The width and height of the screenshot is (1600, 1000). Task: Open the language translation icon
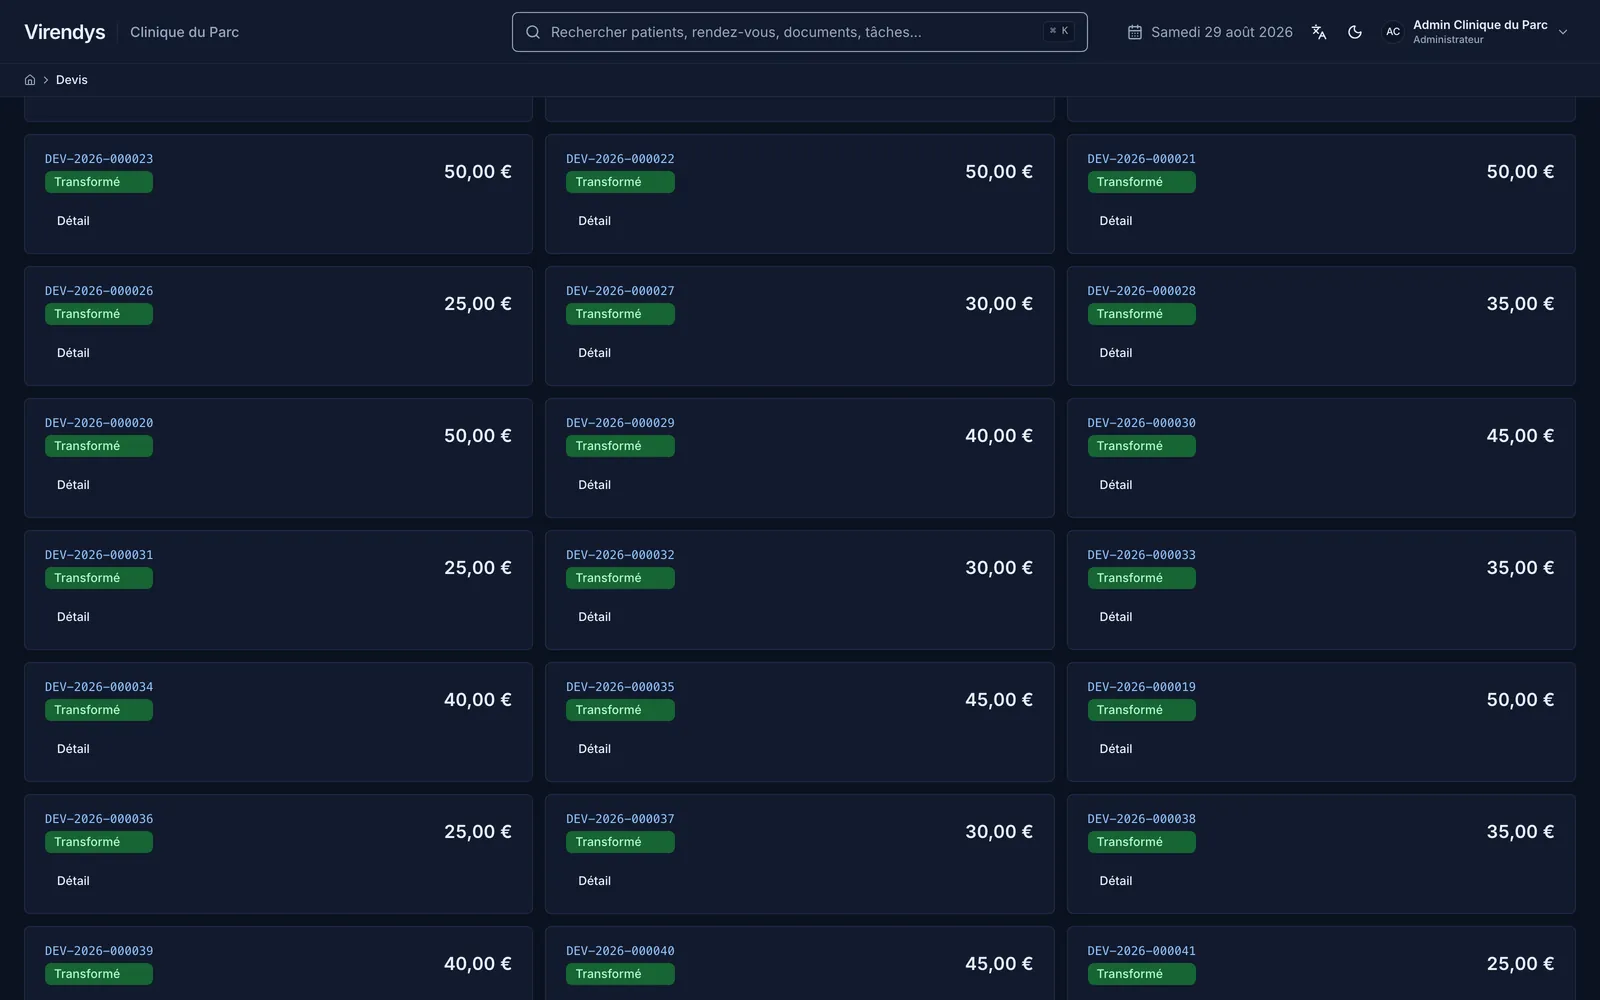[1319, 32]
